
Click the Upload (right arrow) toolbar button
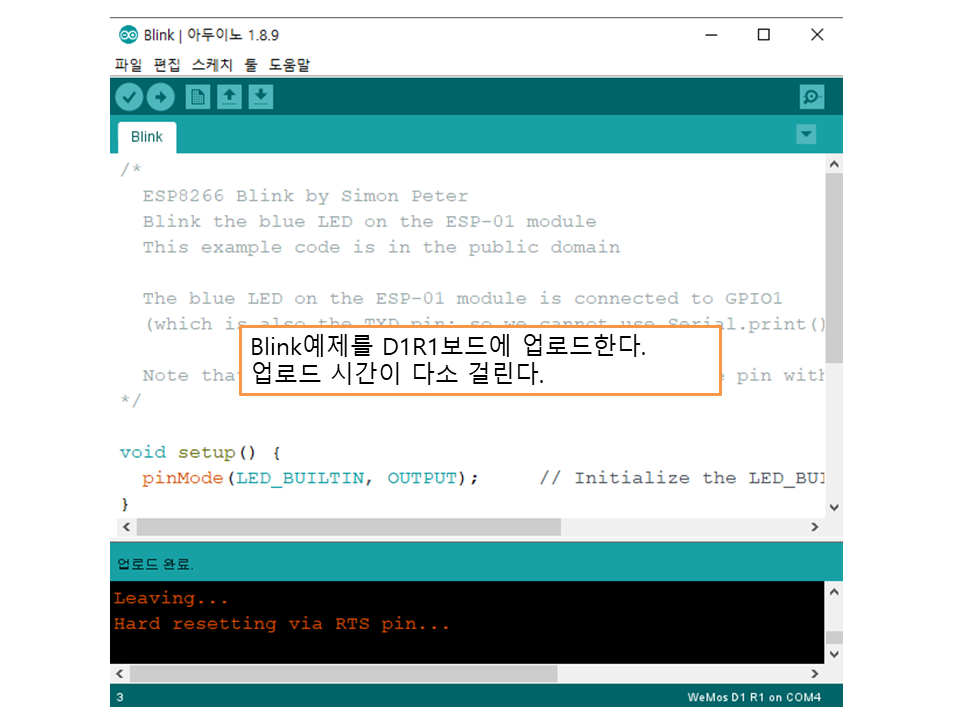point(161,97)
